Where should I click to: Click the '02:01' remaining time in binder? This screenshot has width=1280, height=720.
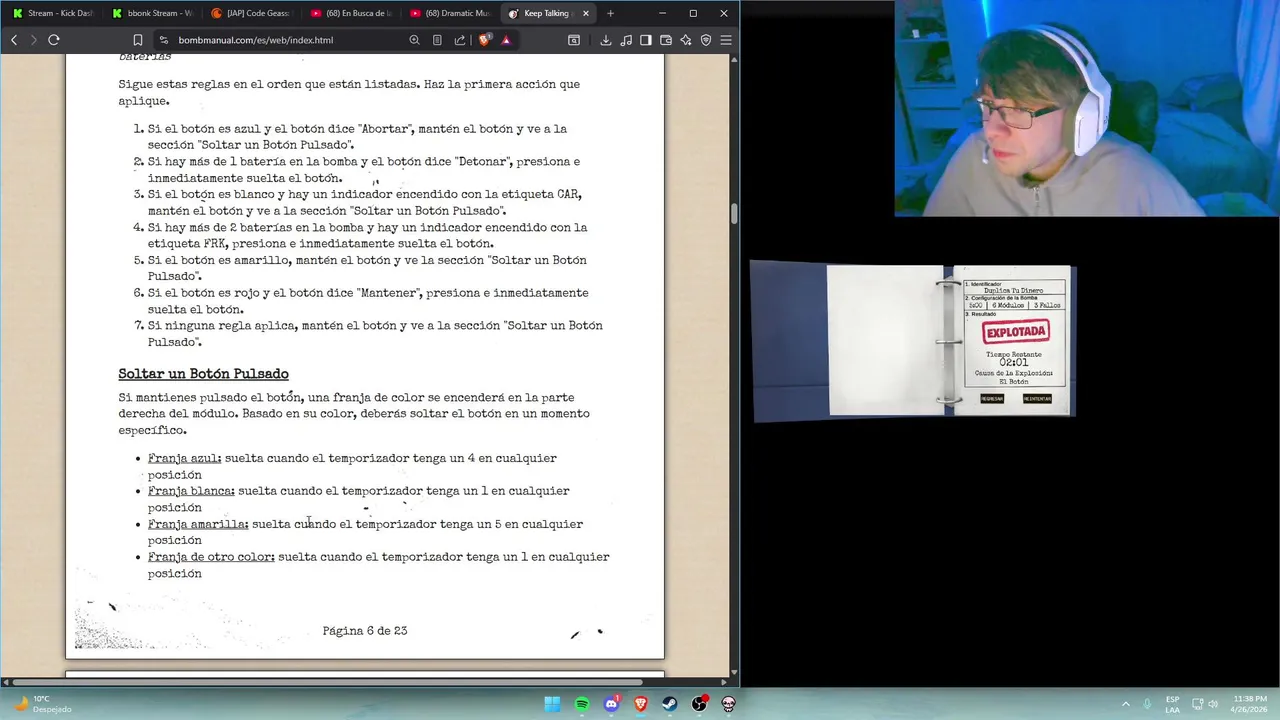click(1013, 362)
